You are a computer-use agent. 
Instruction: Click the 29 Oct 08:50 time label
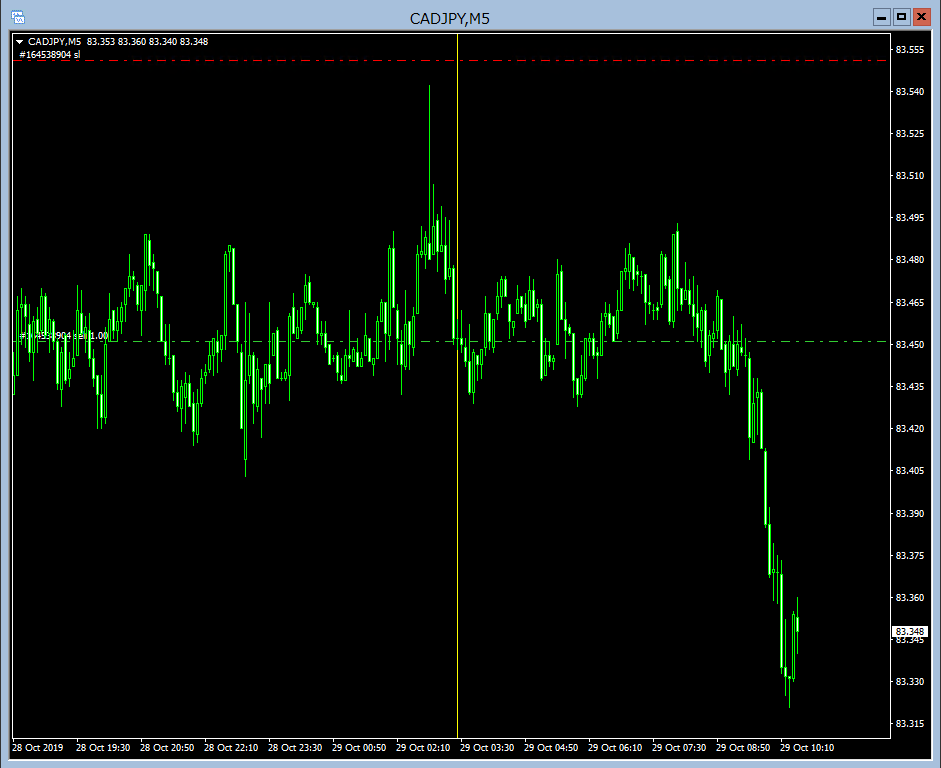click(743, 748)
